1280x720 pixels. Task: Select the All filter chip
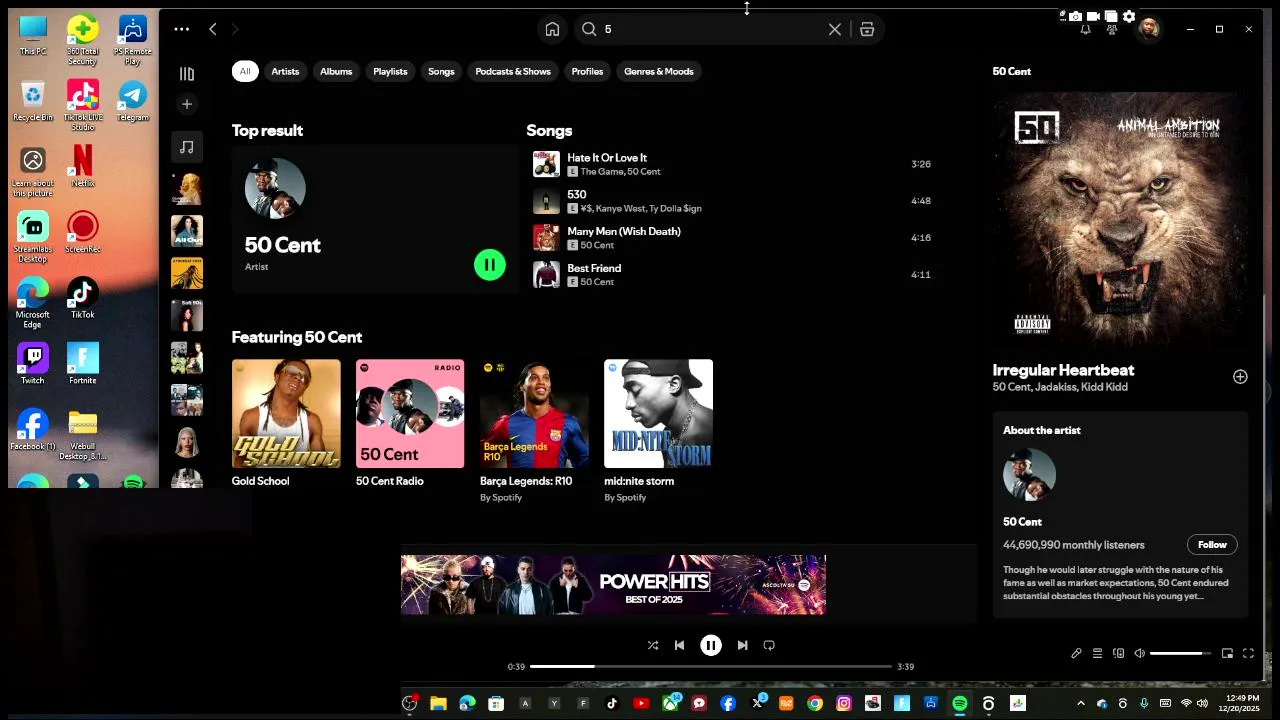(245, 71)
